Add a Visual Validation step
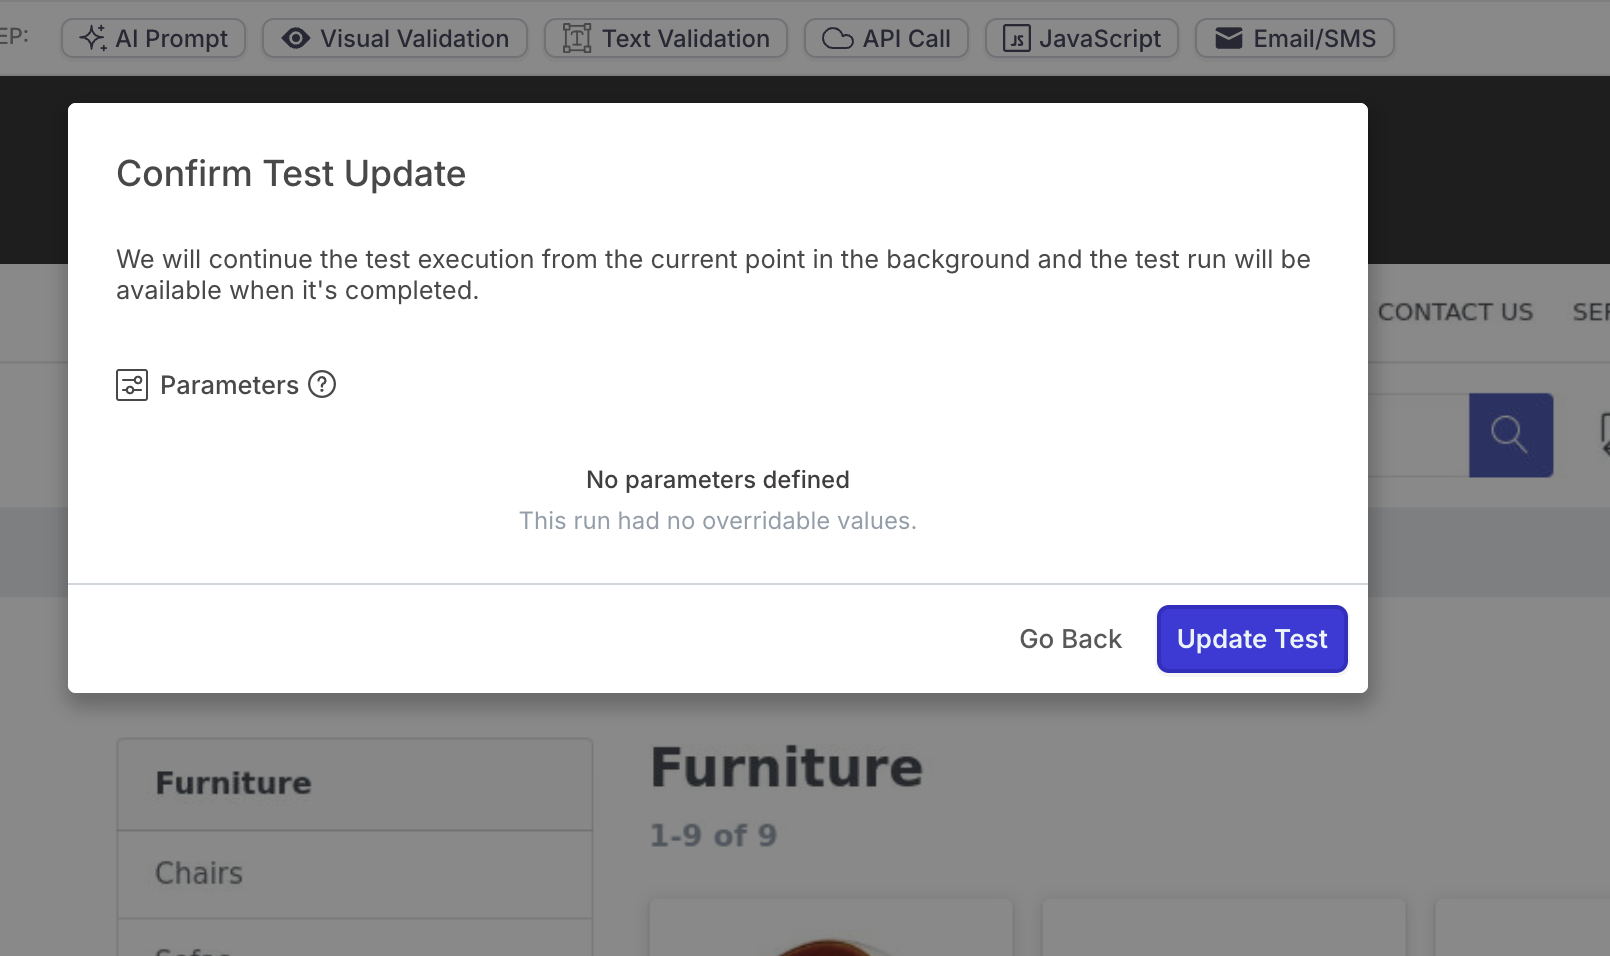The width and height of the screenshot is (1610, 956). pos(395,39)
